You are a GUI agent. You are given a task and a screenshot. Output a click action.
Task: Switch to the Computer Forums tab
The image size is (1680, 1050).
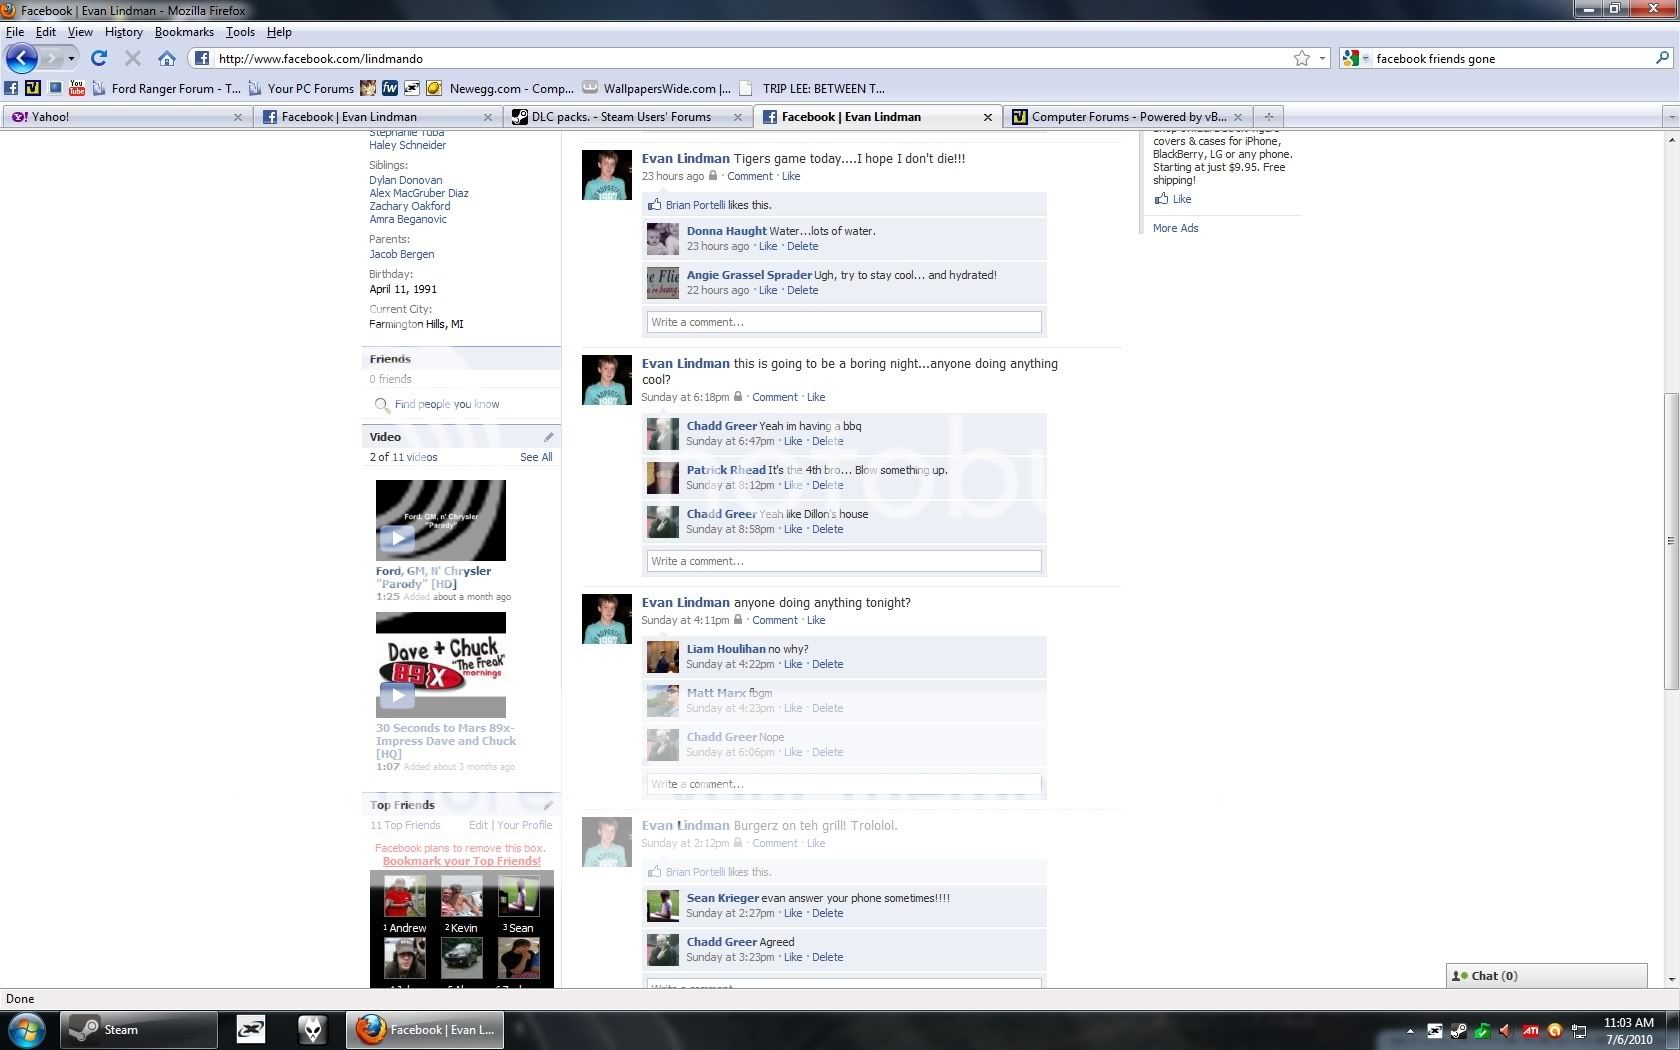tap(1128, 117)
